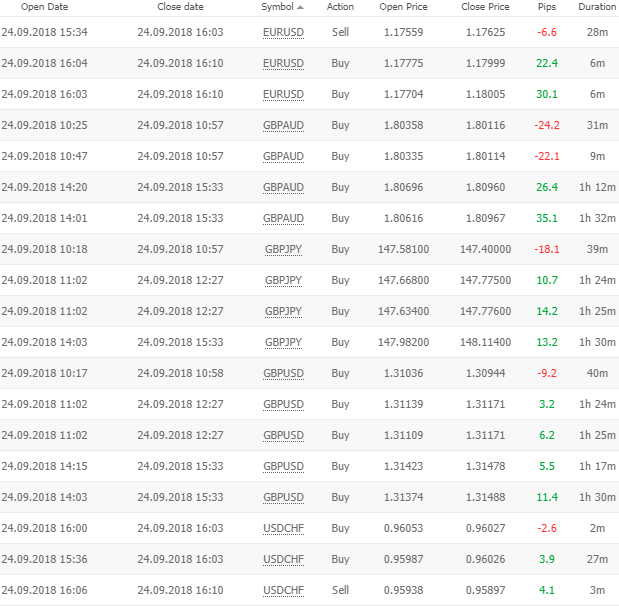Click open price 1.17775

coord(403,63)
